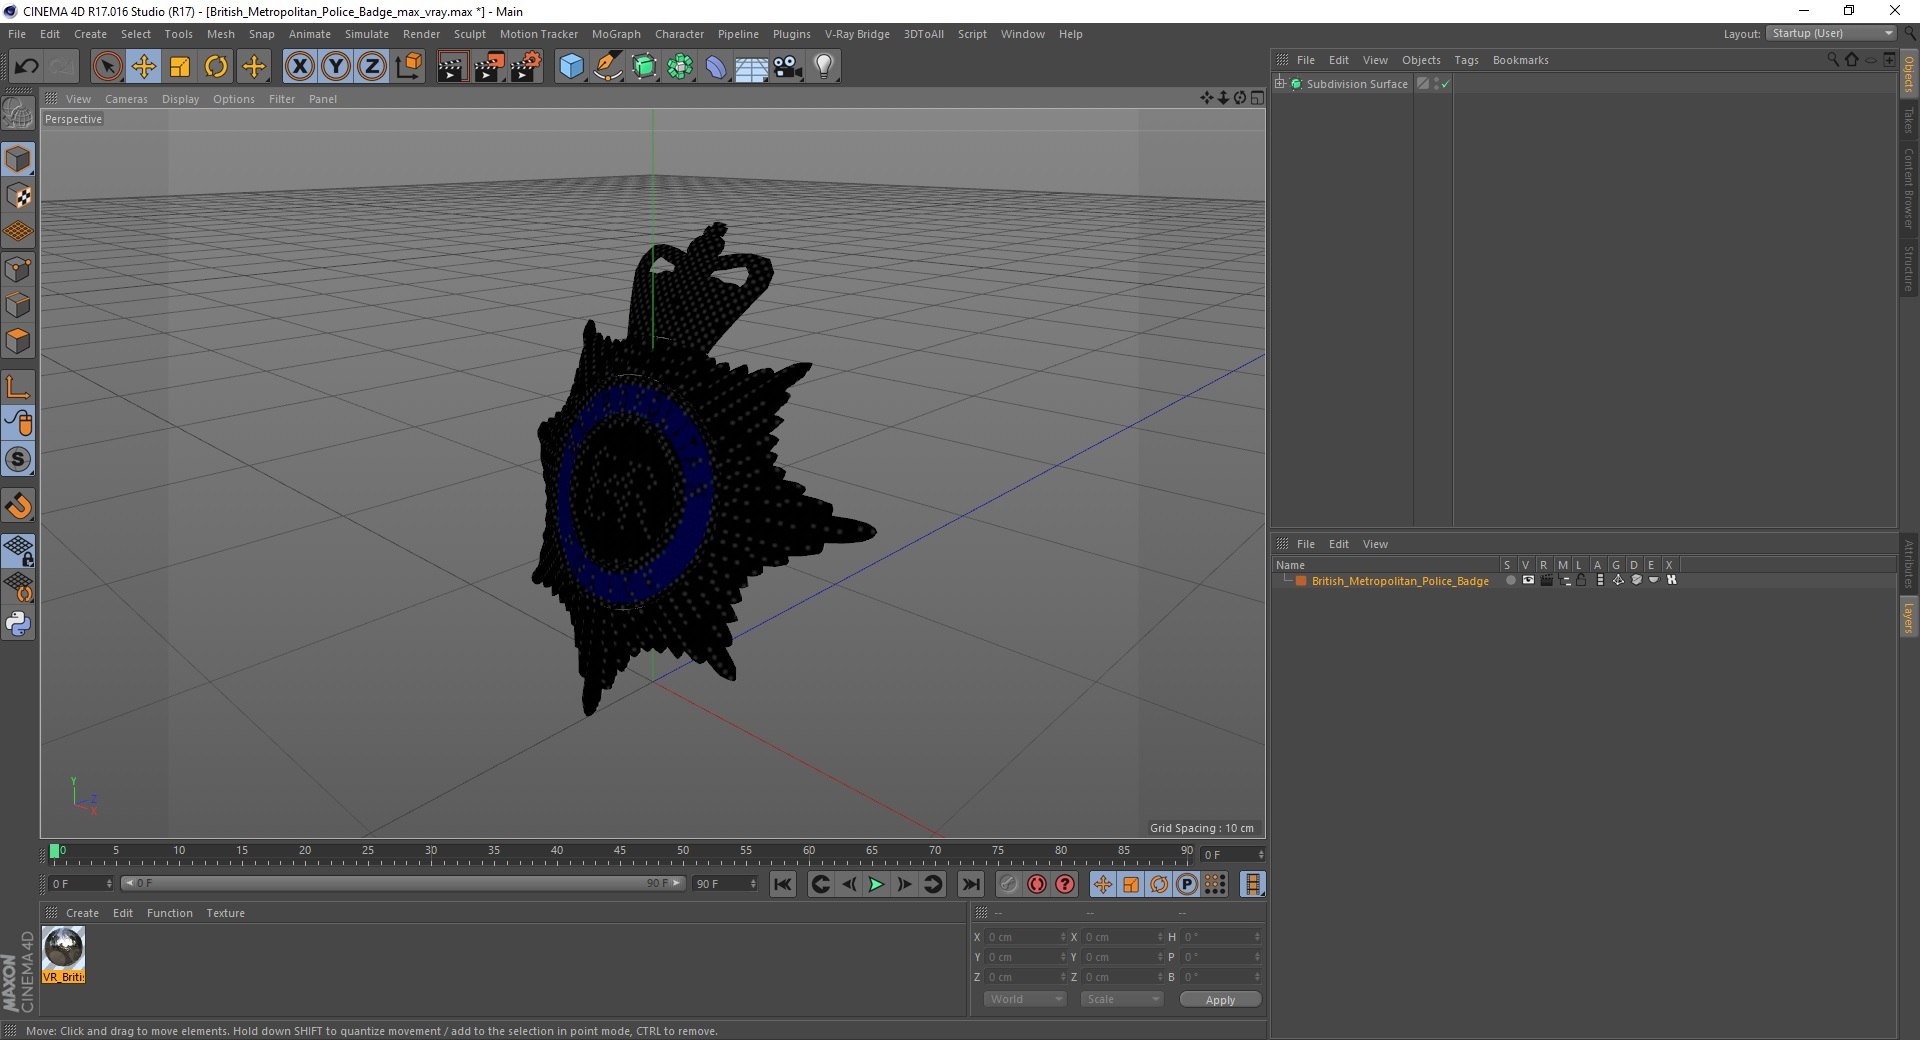
Task: Click the timeline ruler at frame 45
Action: (x=620, y=853)
